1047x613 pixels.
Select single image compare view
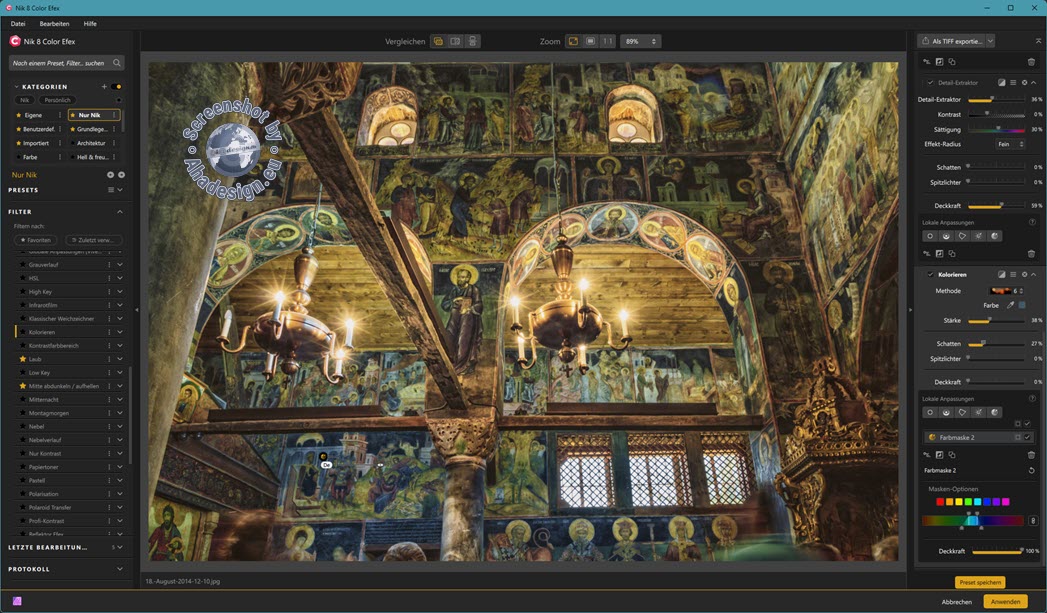pos(438,41)
